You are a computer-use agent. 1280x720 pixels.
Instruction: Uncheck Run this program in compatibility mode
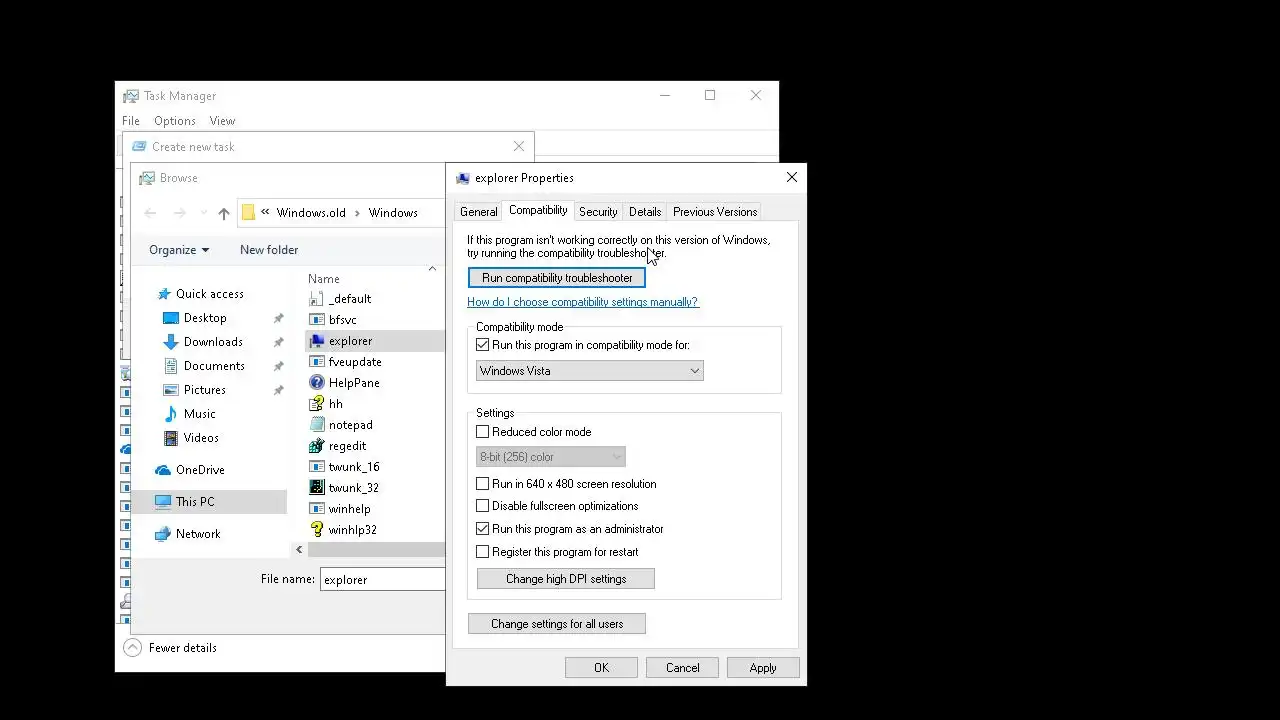click(x=483, y=345)
